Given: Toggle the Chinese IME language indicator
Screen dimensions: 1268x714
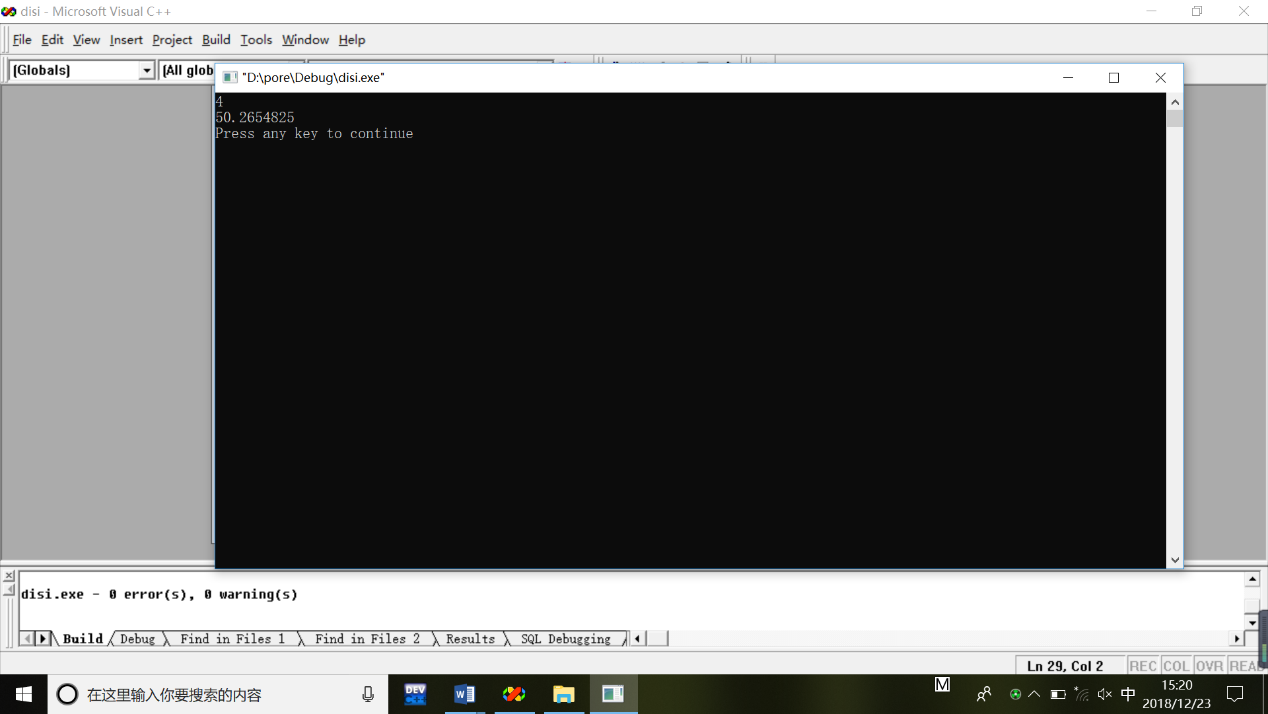Looking at the screenshot, I should click(1128, 694).
